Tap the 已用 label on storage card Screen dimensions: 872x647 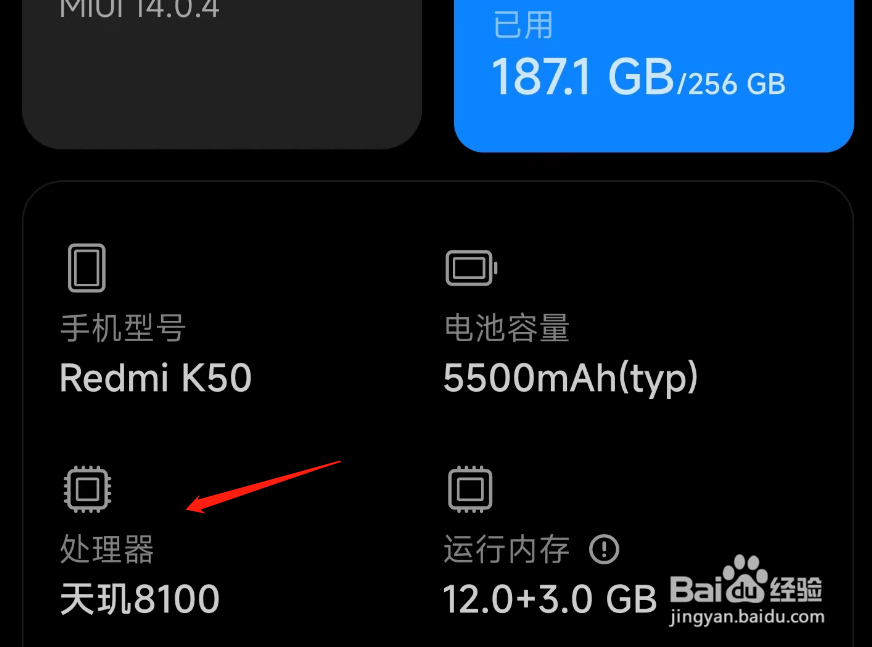point(523,25)
